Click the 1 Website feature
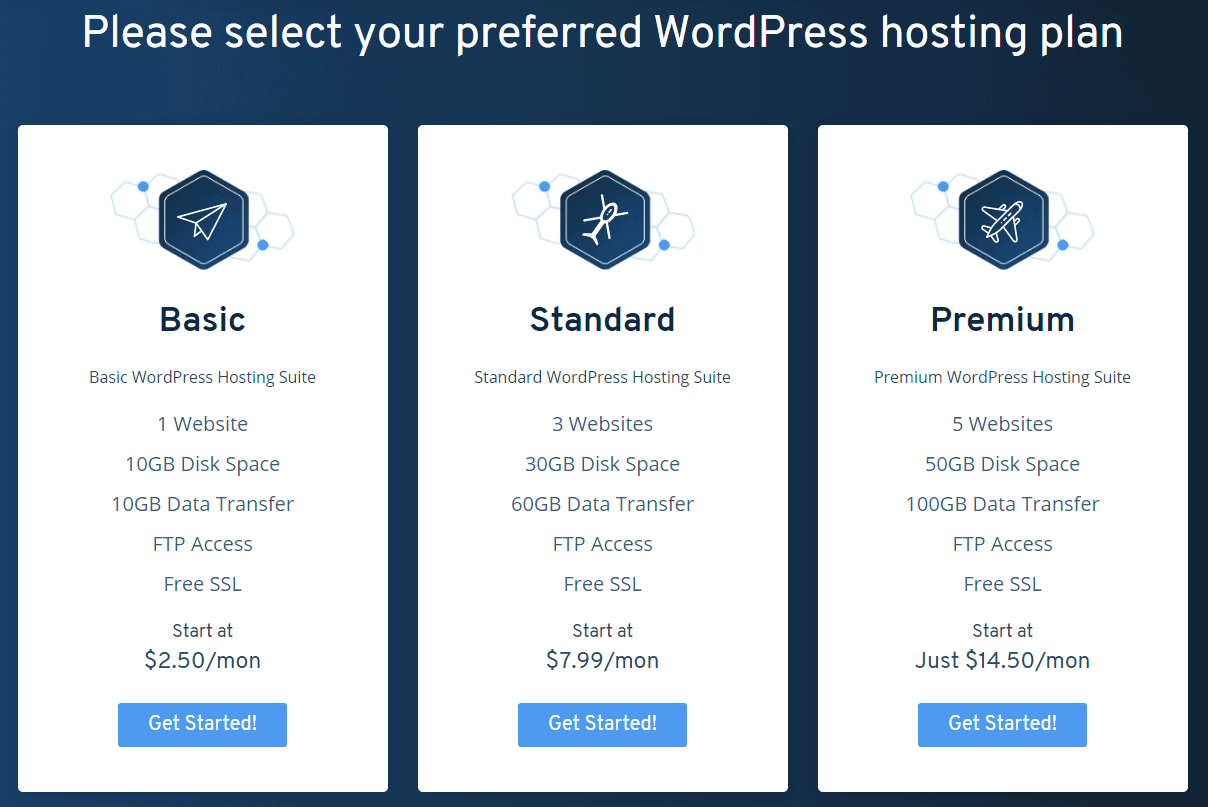 coord(202,424)
